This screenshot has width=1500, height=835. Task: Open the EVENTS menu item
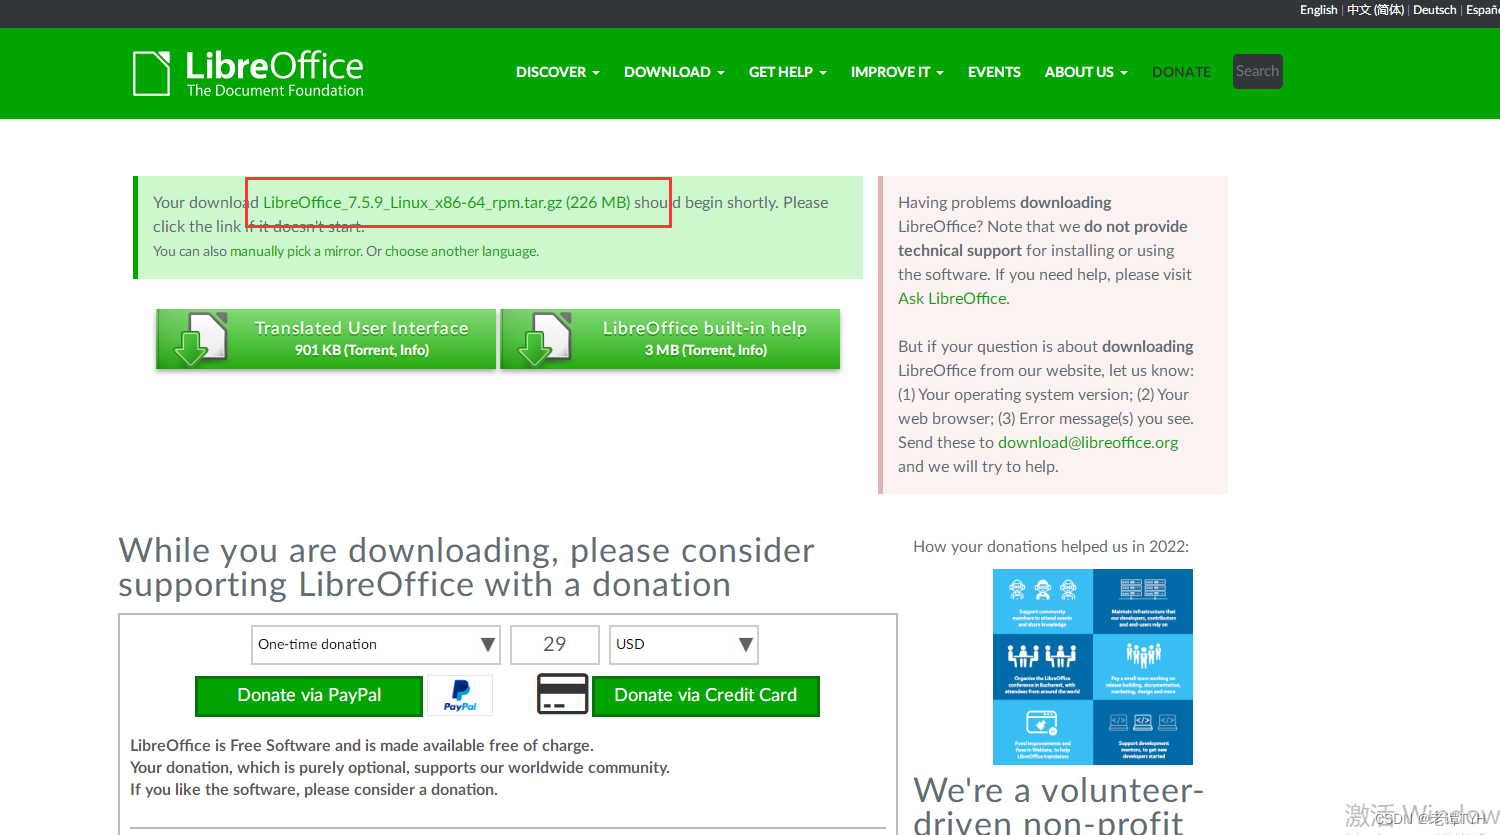[993, 72]
